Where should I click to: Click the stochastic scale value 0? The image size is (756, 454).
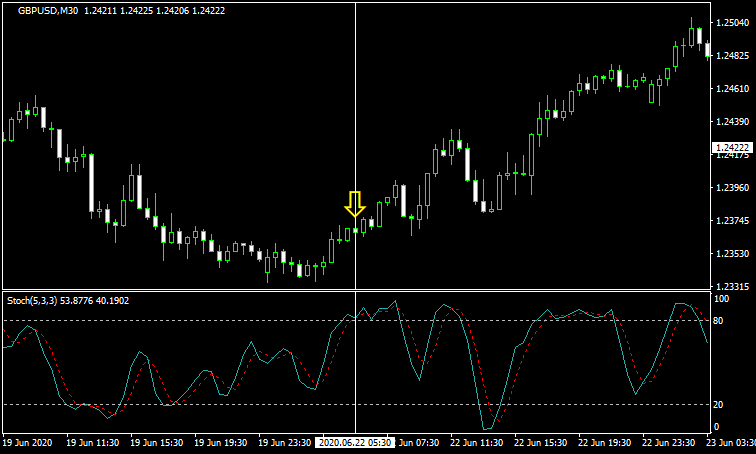point(716,427)
